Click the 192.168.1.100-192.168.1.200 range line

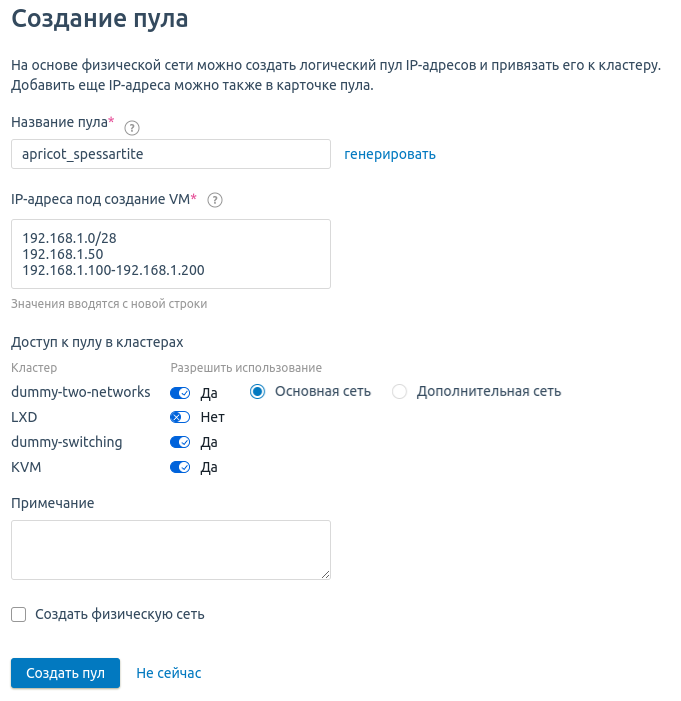pos(113,270)
